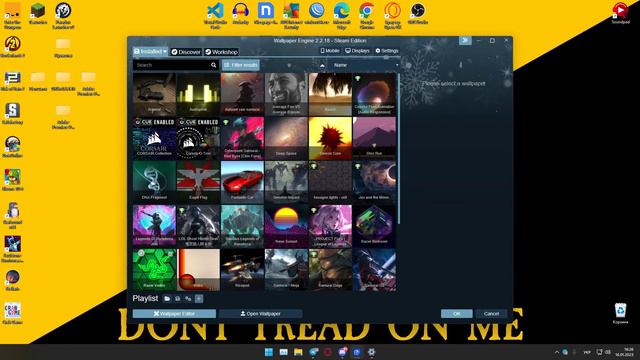The image size is (640, 360).
Task: Switch to the Discover tab
Action: [x=186, y=52]
